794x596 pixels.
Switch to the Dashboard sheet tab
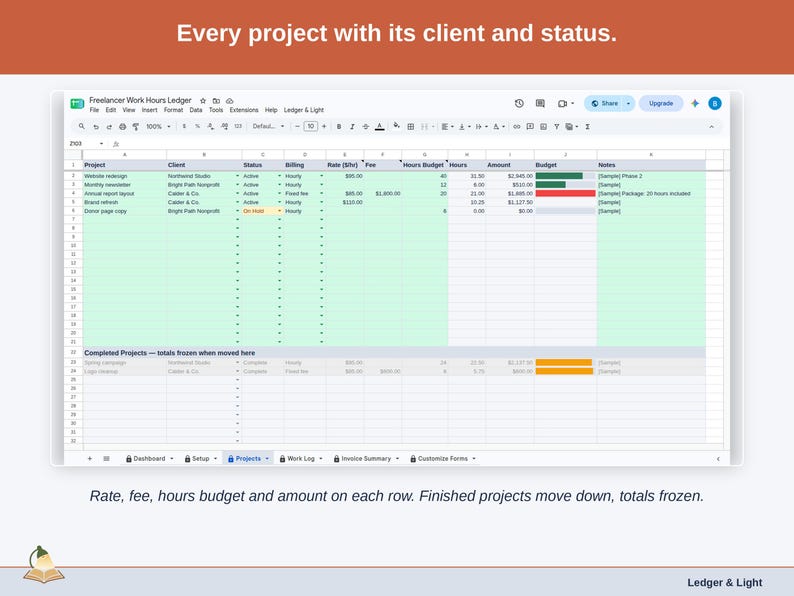coord(149,458)
